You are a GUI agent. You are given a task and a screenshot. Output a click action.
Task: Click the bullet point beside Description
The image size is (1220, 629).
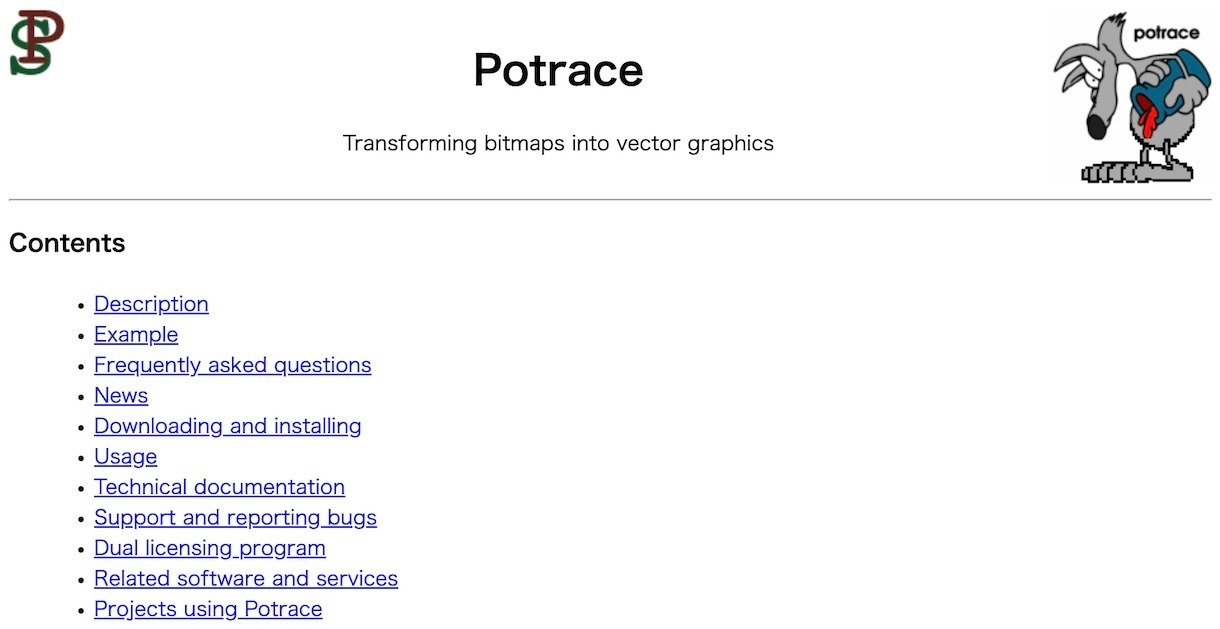point(81,305)
